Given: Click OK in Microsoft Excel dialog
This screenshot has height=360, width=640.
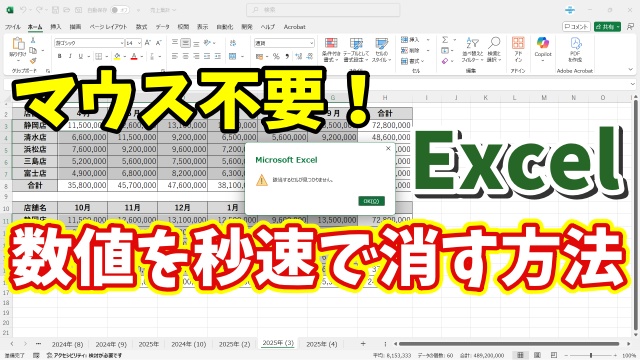Looking at the screenshot, I should 371,201.
